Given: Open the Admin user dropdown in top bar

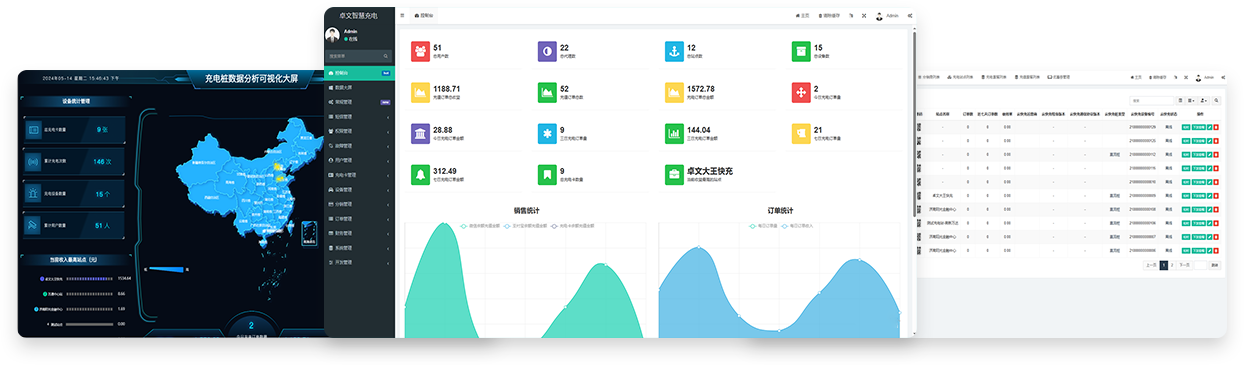Looking at the screenshot, I should click(x=887, y=16).
